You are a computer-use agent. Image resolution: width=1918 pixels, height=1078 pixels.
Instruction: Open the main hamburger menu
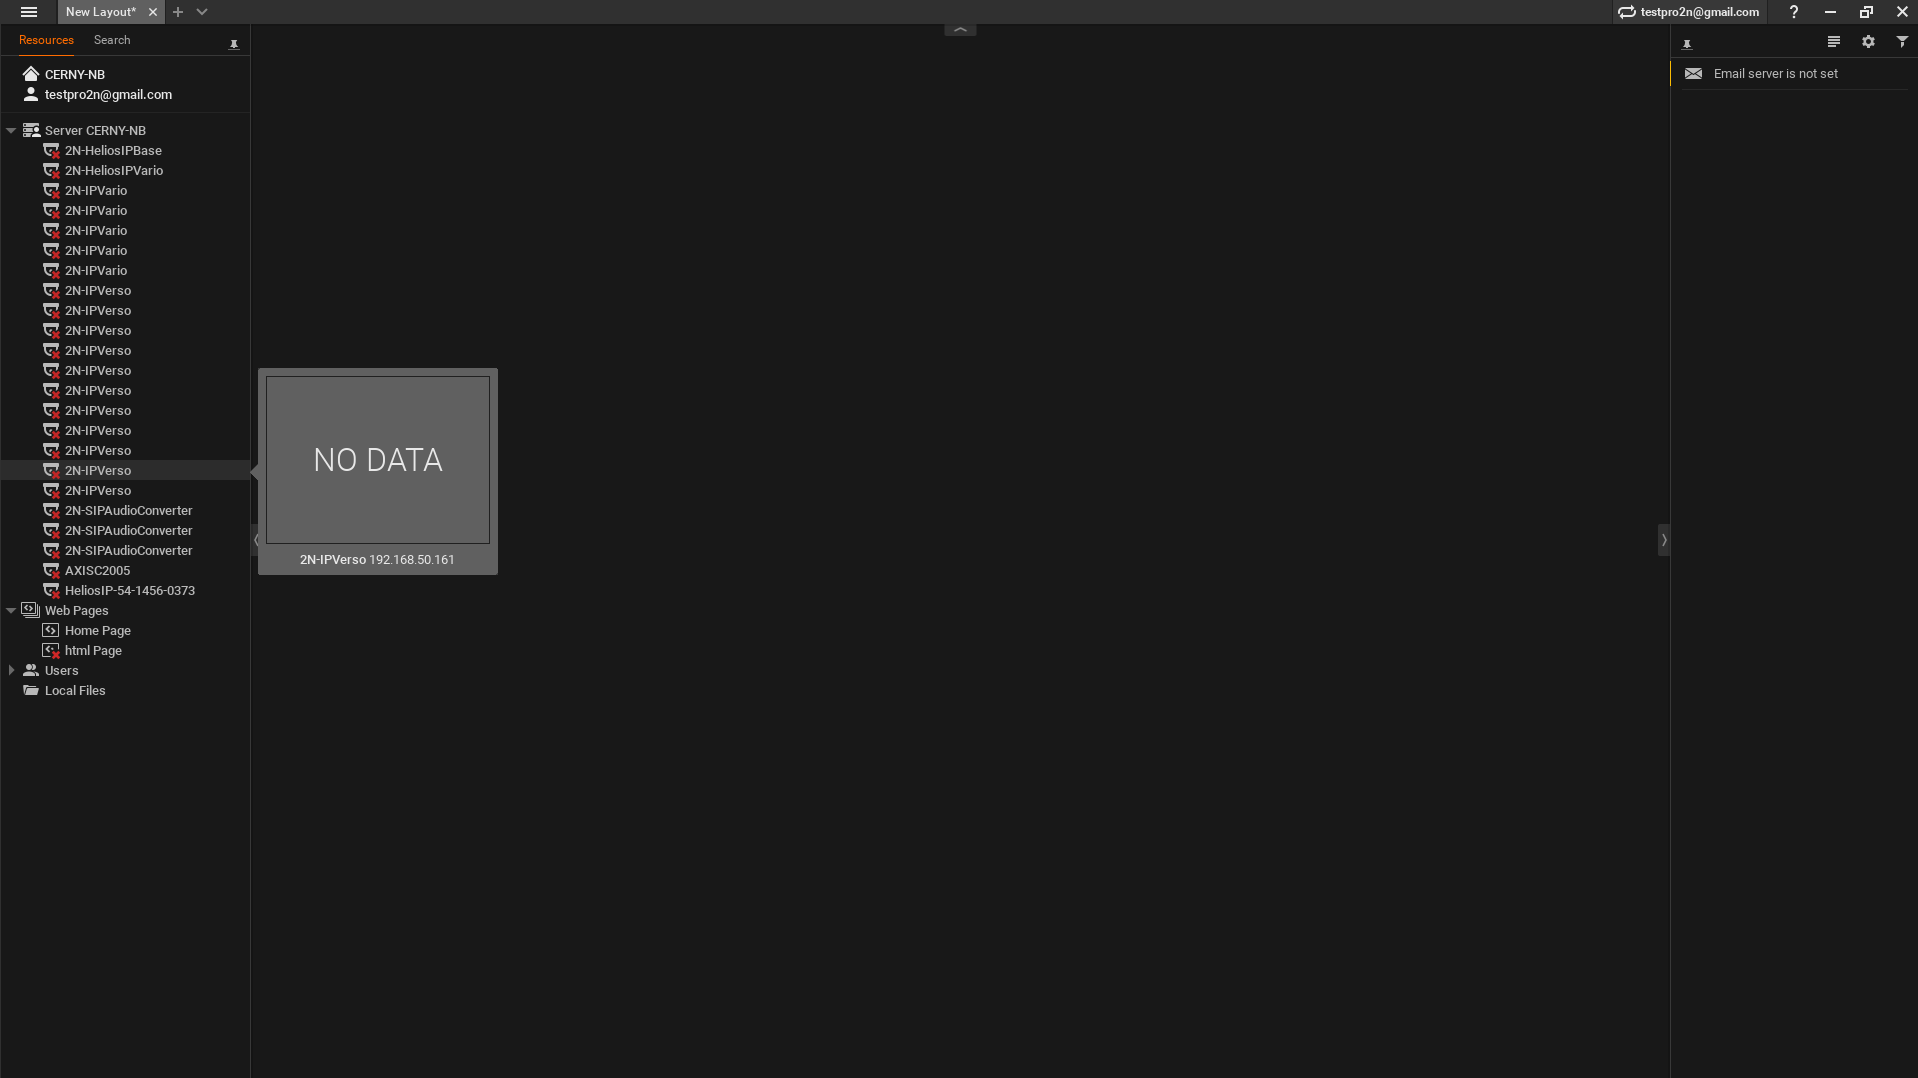click(x=29, y=12)
